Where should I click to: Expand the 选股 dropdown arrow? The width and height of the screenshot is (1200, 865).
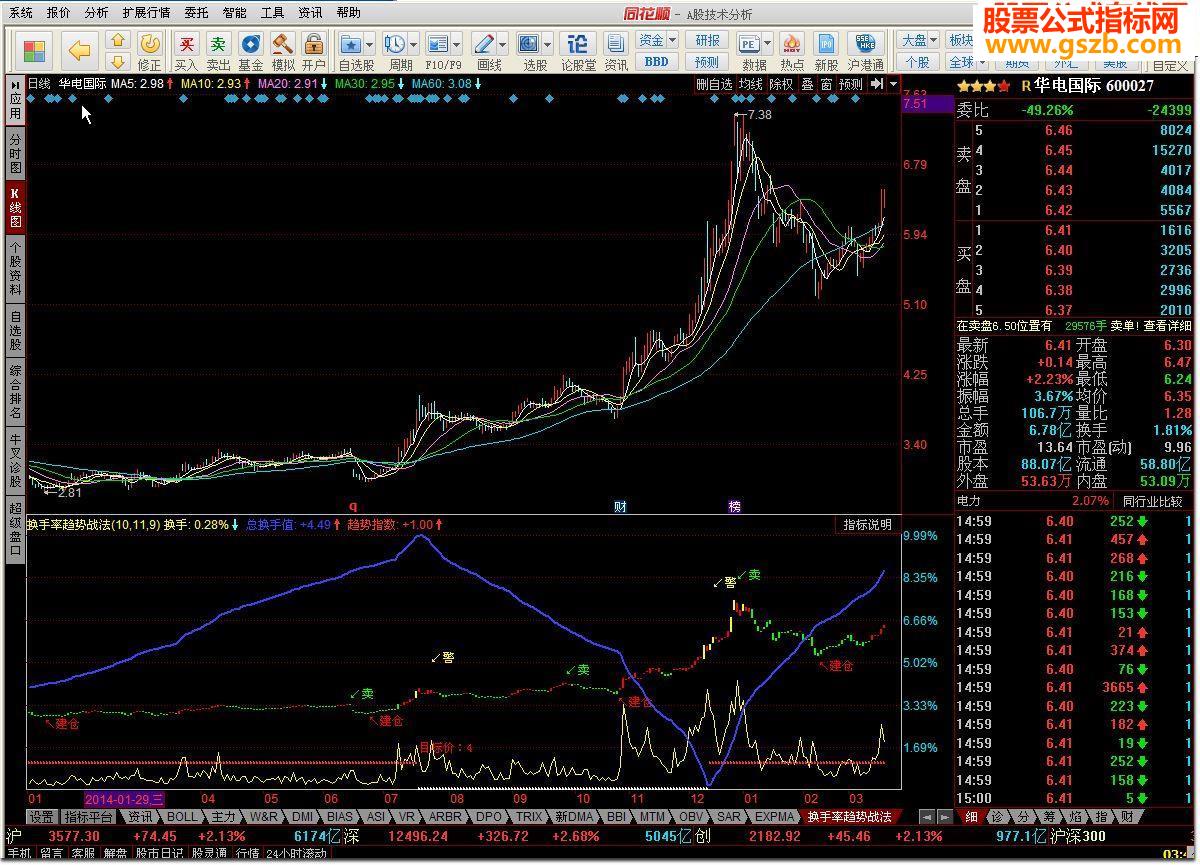tap(547, 45)
